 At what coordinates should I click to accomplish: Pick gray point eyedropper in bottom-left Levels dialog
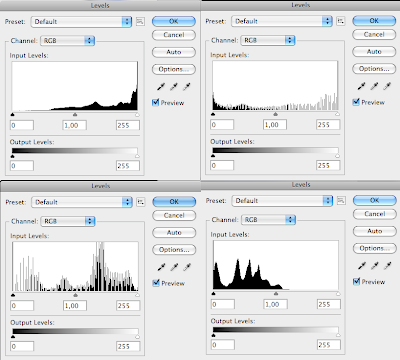[x=174, y=267]
